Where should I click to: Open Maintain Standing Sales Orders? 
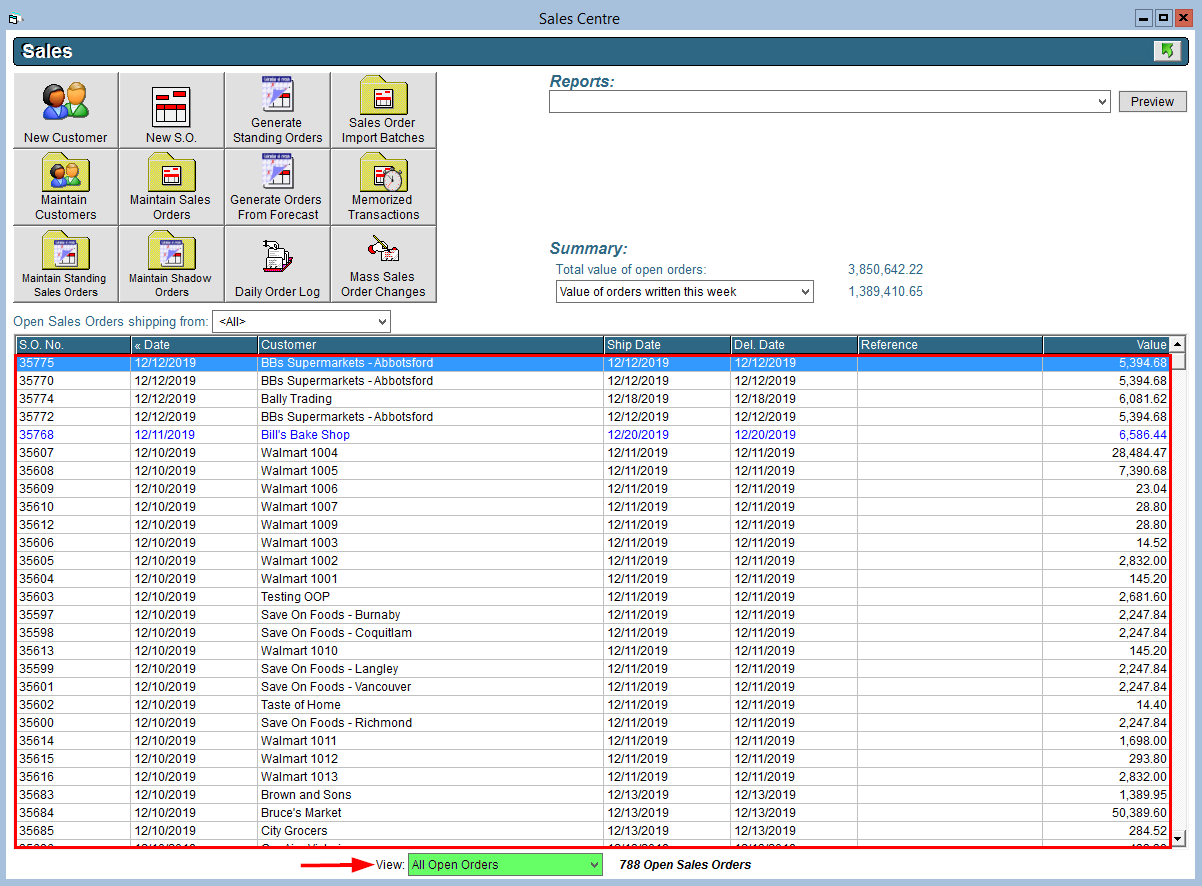pos(66,264)
